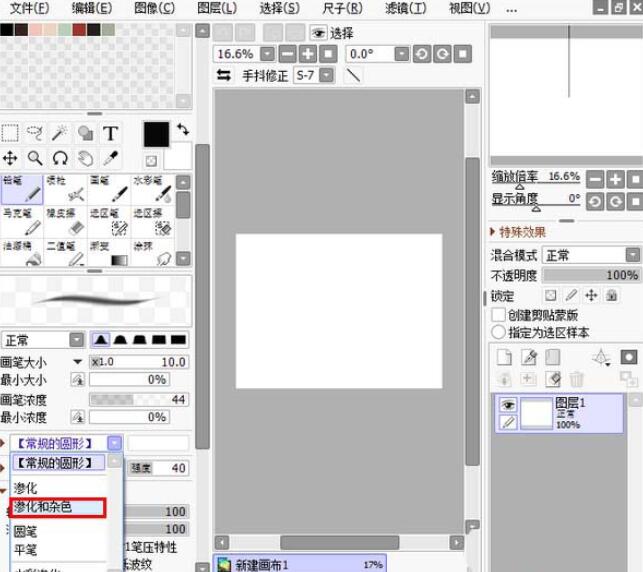Image resolution: width=643 pixels, height=572 pixels.
Task: Pick the eyedropper color picker tool
Action: (x=110, y=158)
